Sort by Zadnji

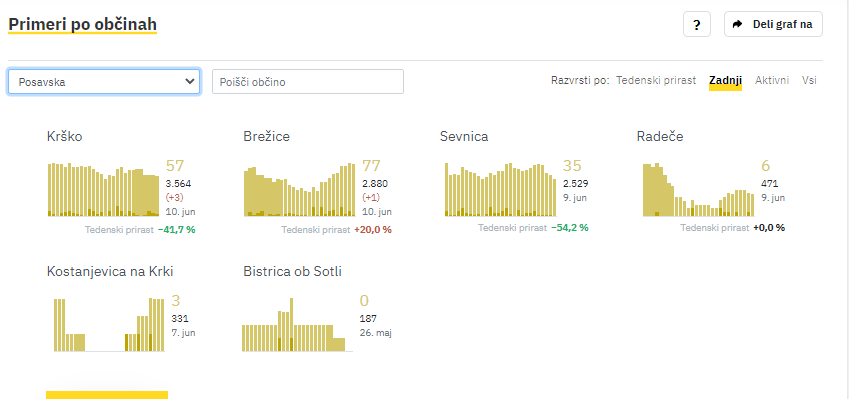[725, 81]
